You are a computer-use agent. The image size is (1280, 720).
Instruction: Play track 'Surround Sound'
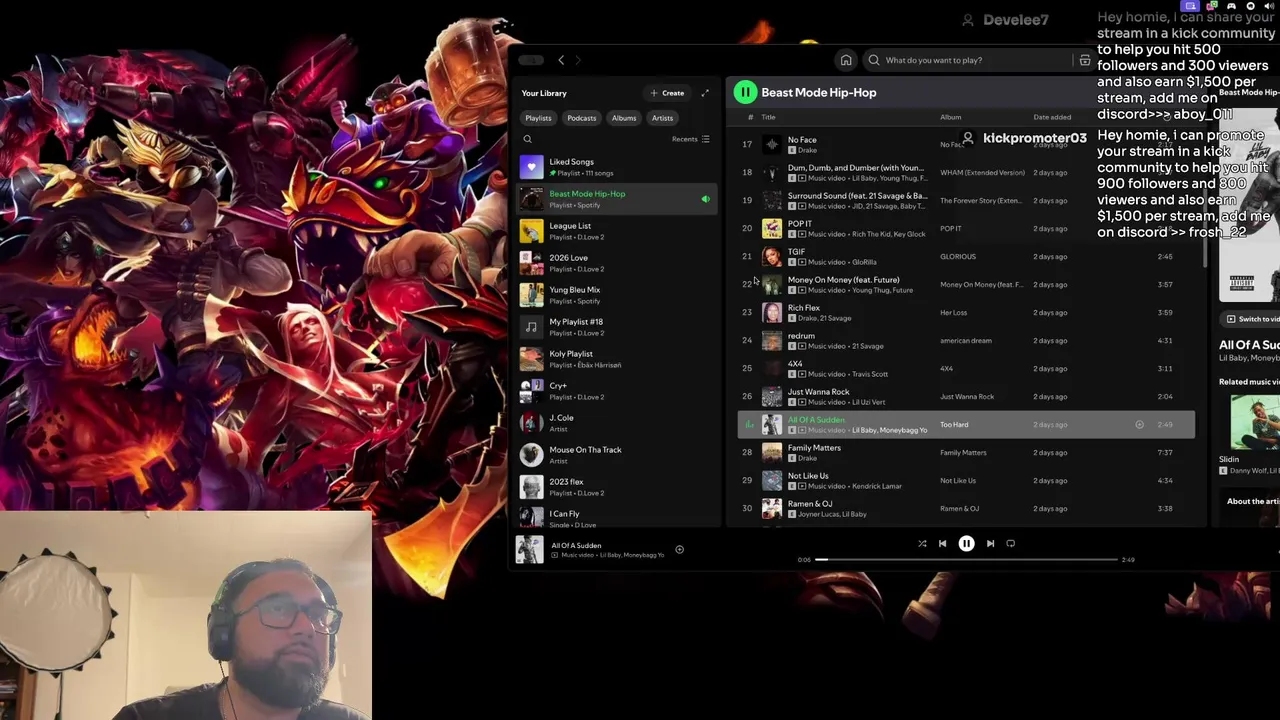(x=966, y=200)
